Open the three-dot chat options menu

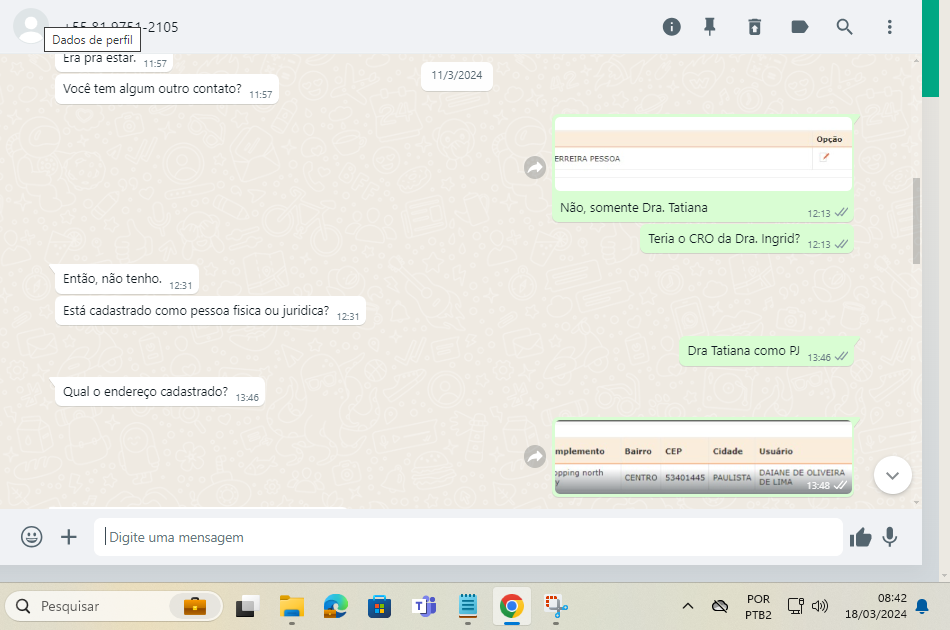tap(889, 27)
